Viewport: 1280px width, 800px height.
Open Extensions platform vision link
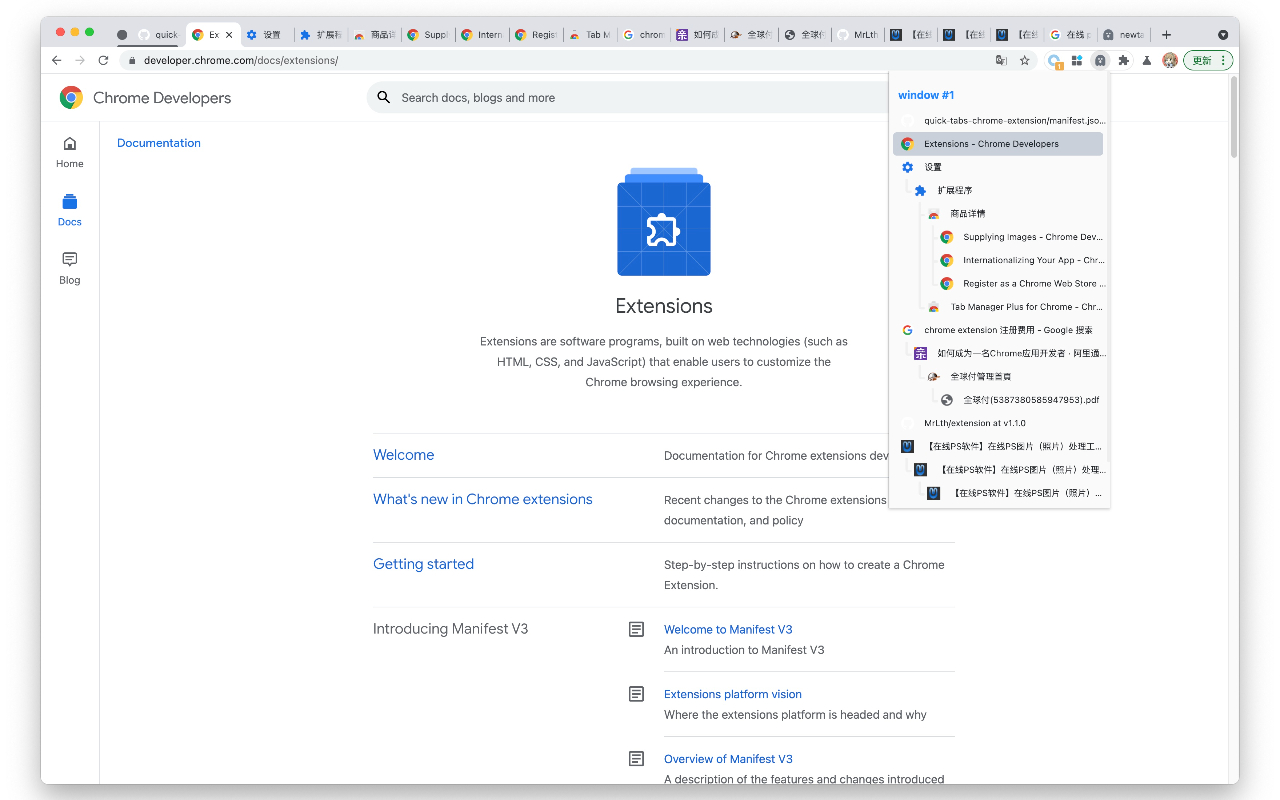coord(733,694)
